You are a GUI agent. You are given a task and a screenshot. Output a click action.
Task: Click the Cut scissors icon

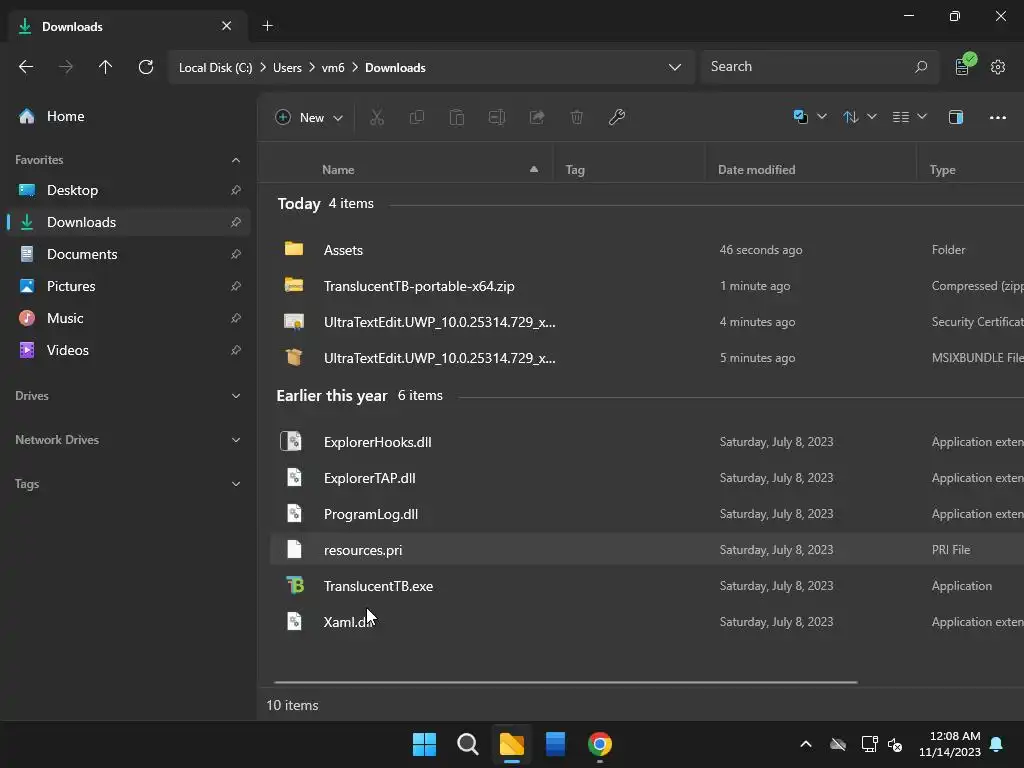(x=377, y=117)
